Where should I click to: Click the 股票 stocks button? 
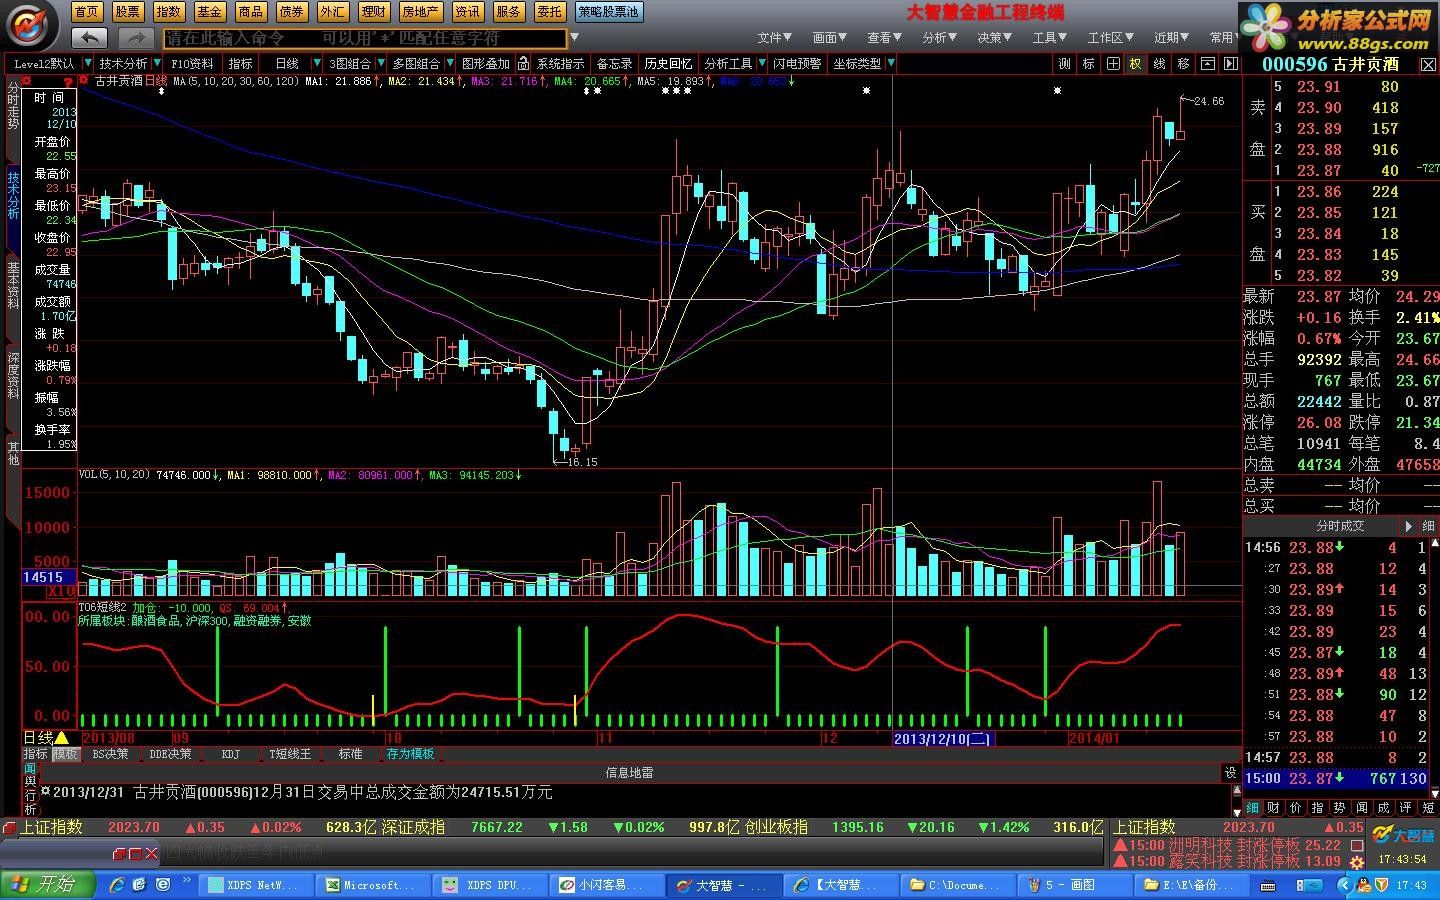(128, 12)
